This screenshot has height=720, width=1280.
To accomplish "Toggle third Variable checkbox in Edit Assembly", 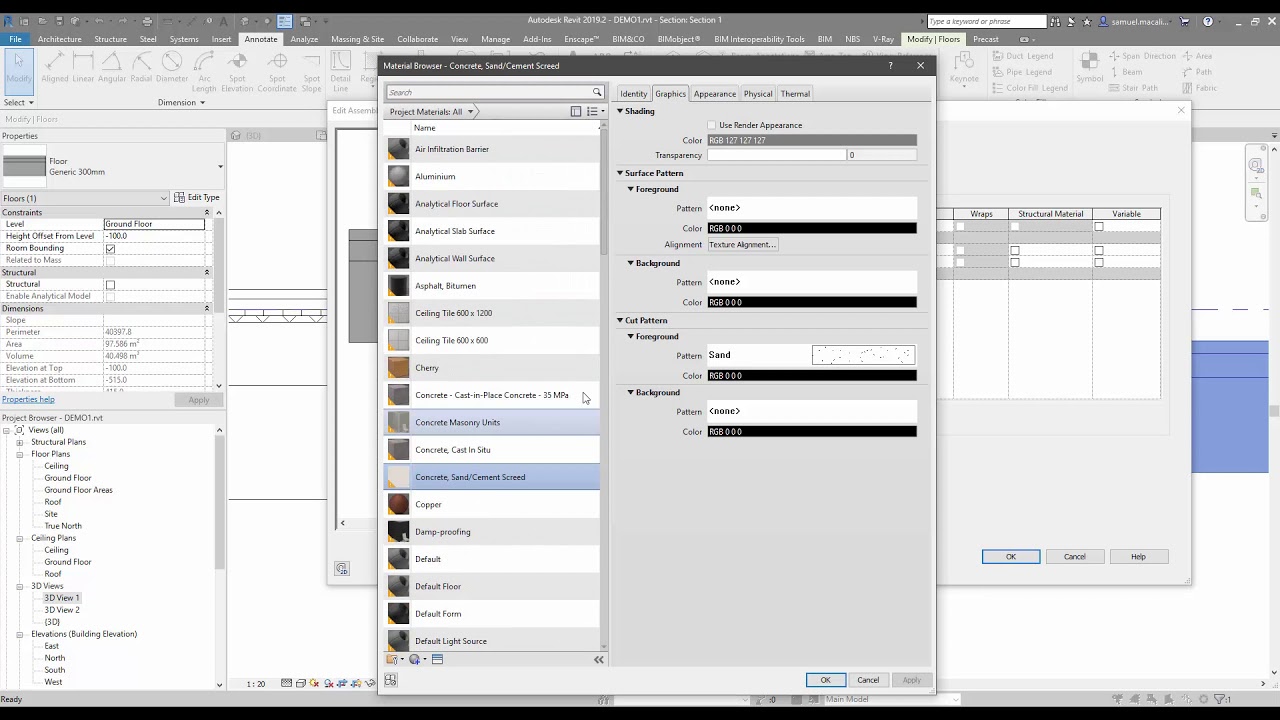I will [1098, 262].
